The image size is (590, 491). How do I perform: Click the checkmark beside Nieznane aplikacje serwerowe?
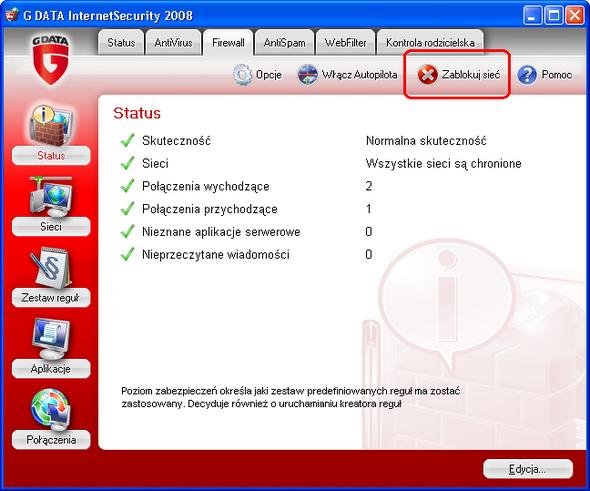tap(128, 231)
